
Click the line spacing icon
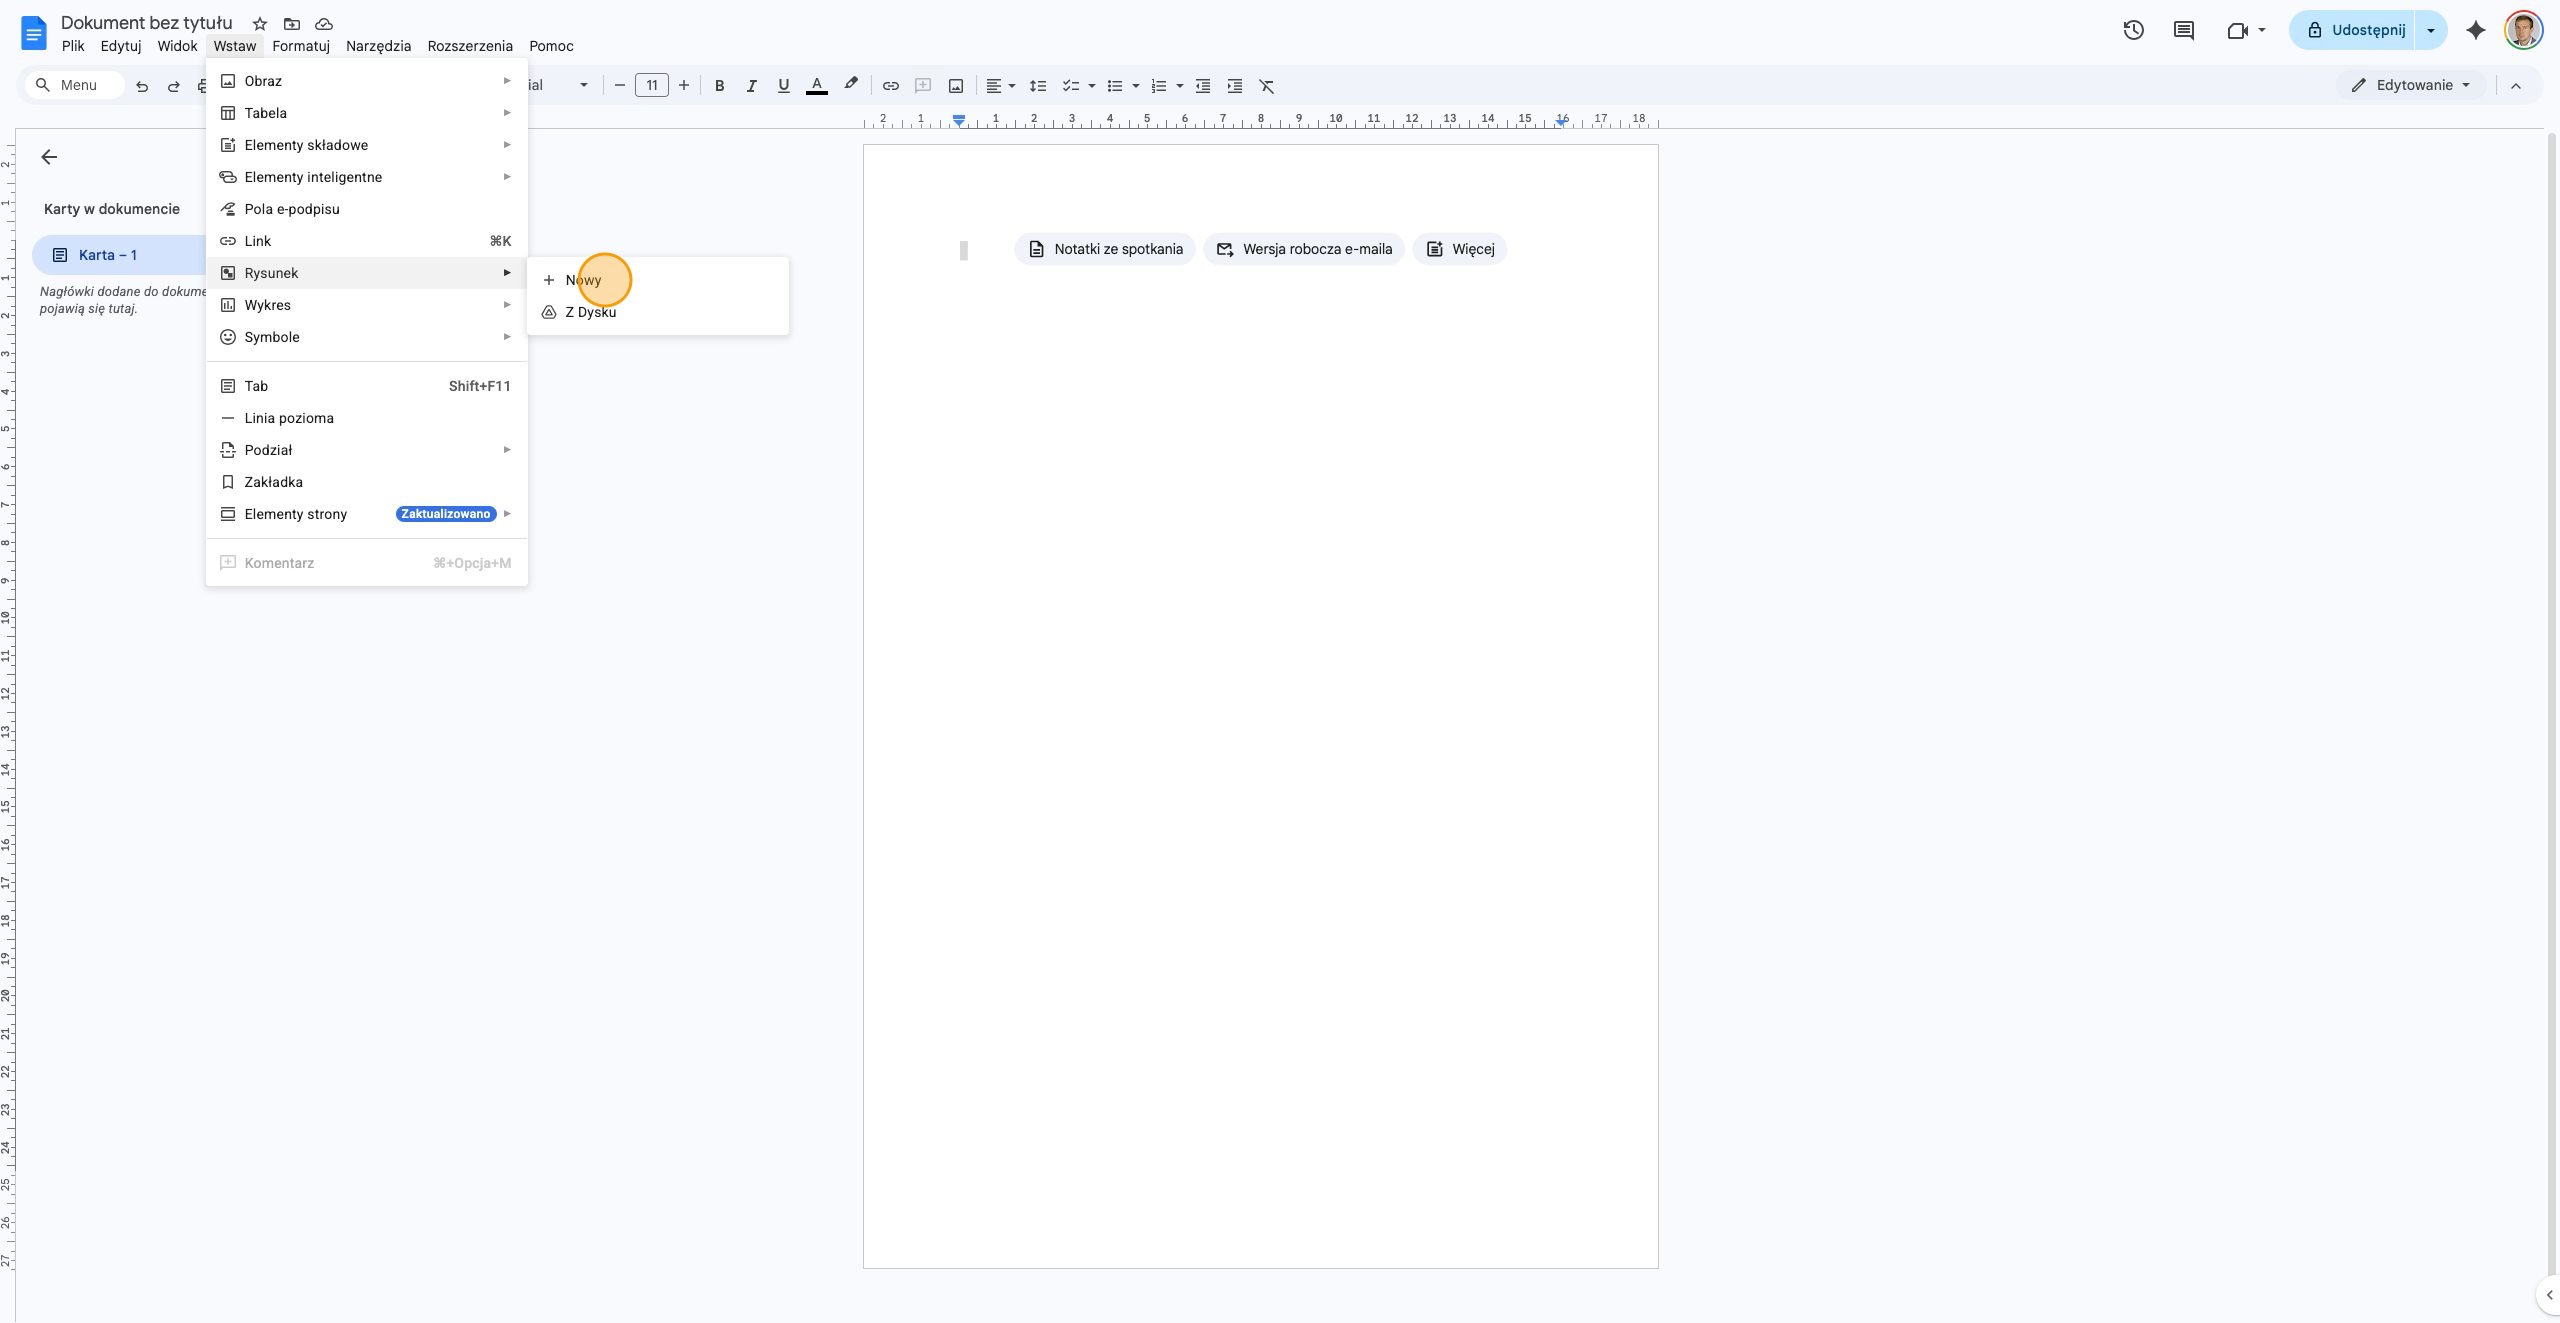pos(1038,86)
